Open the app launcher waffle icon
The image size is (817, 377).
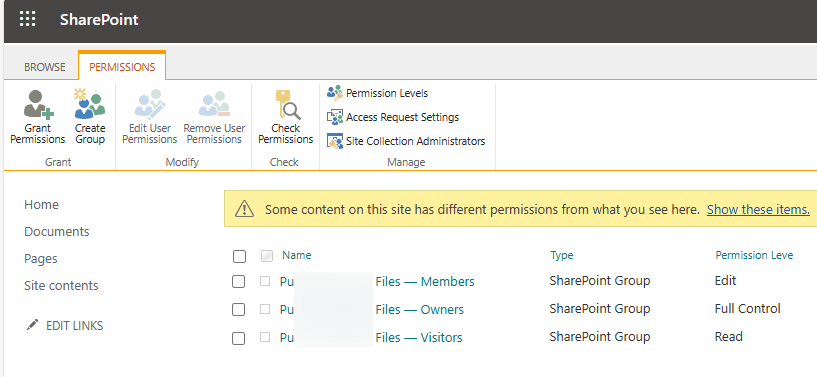28,19
